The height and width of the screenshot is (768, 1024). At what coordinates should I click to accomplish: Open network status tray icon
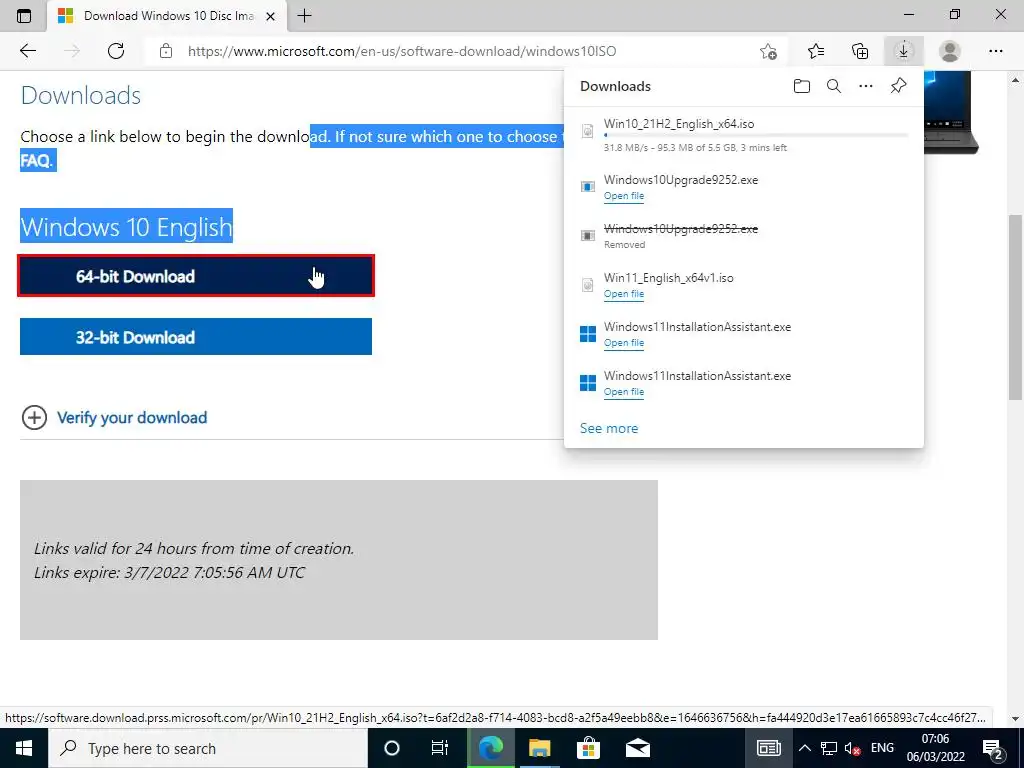click(829, 748)
